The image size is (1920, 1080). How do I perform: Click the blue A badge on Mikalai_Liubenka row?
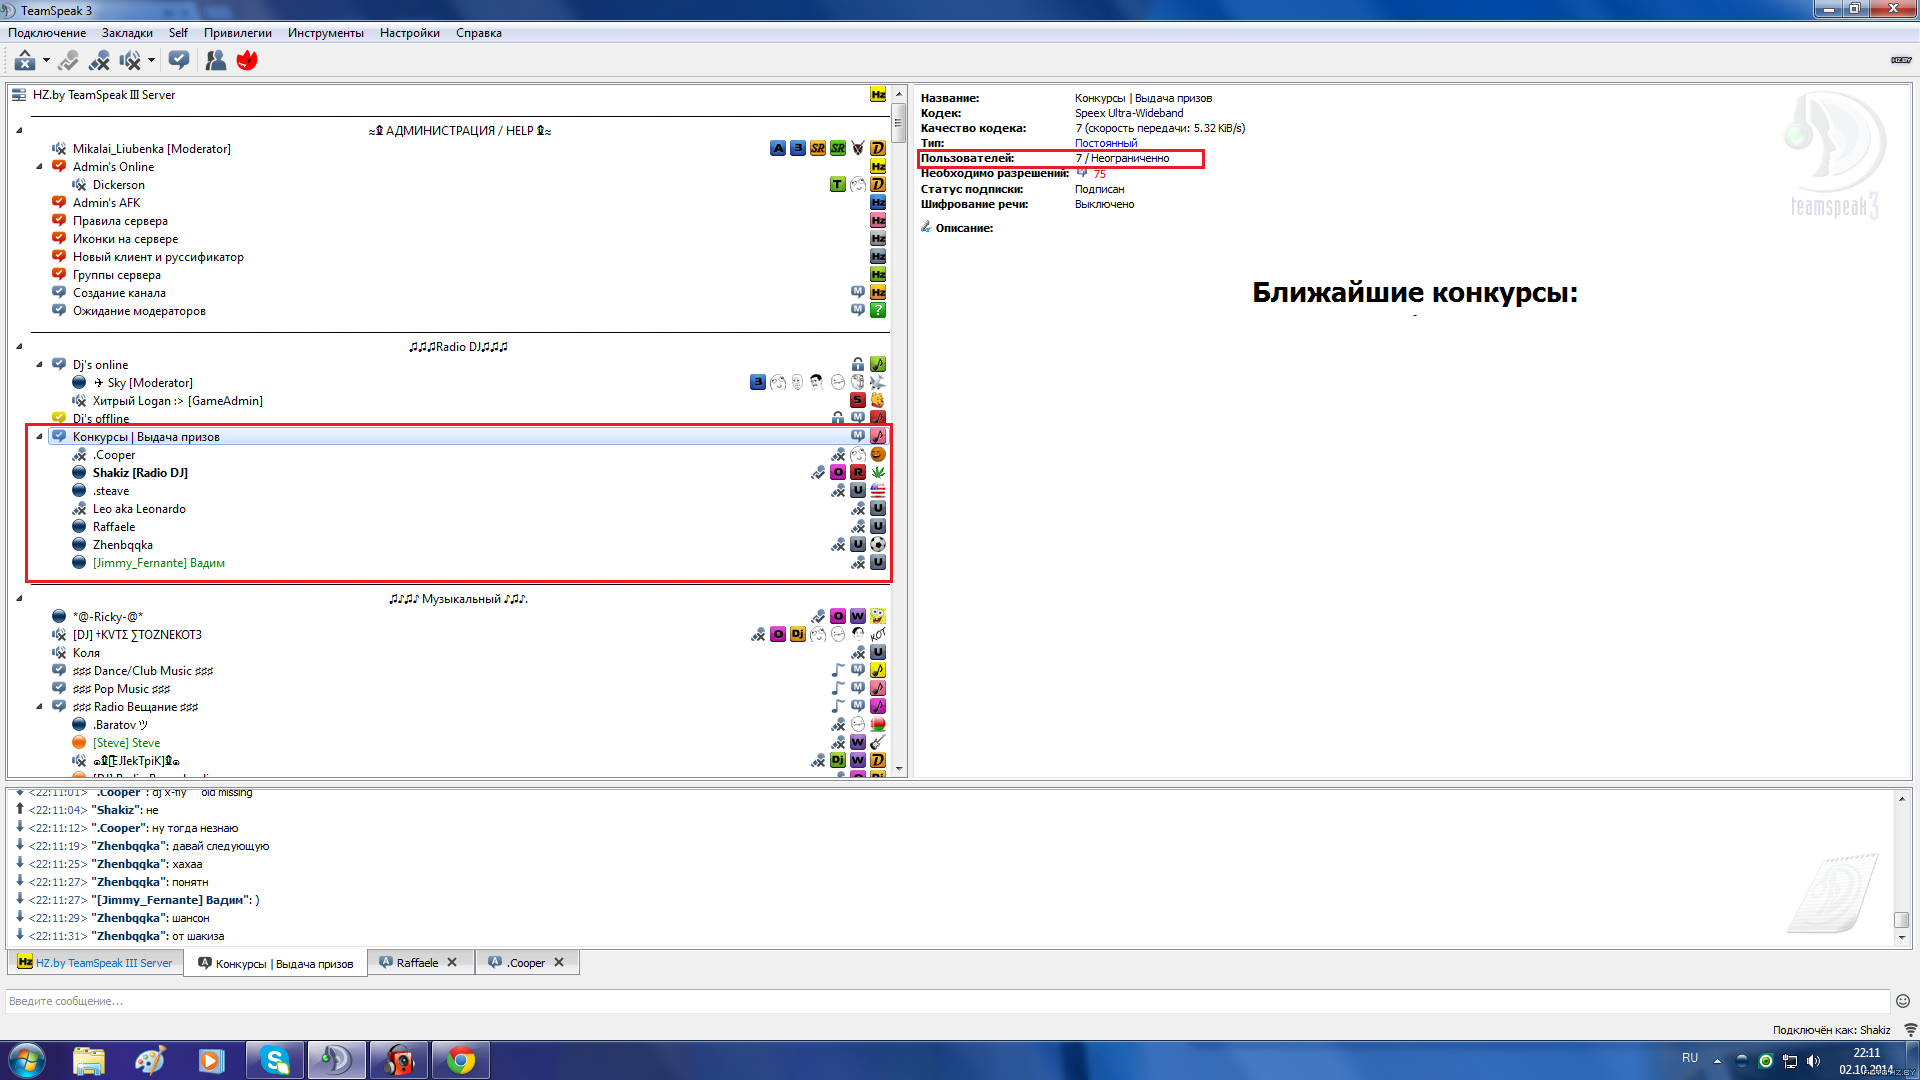click(778, 149)
